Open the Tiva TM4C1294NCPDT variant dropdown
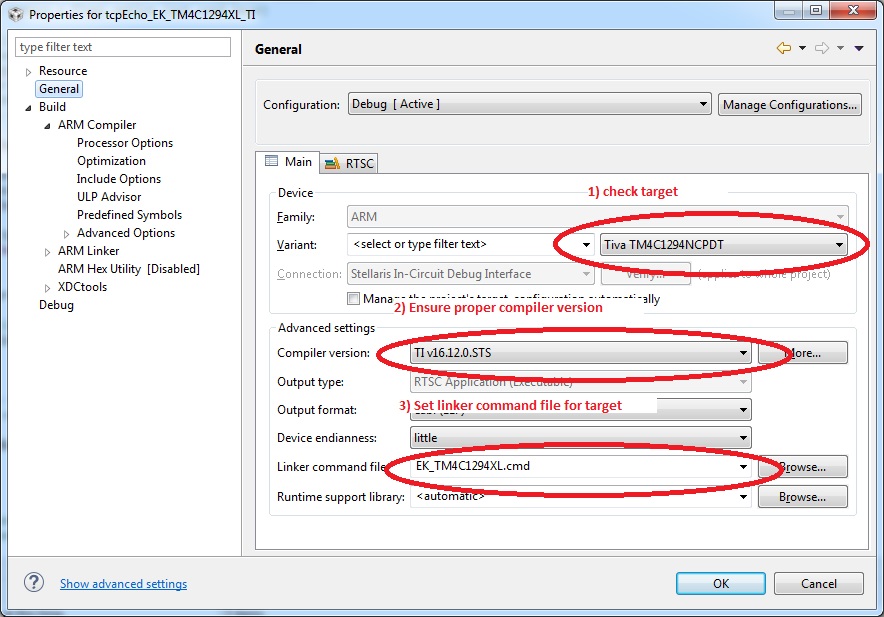Screen dimensions: 884x617 (x=724, y=245)
